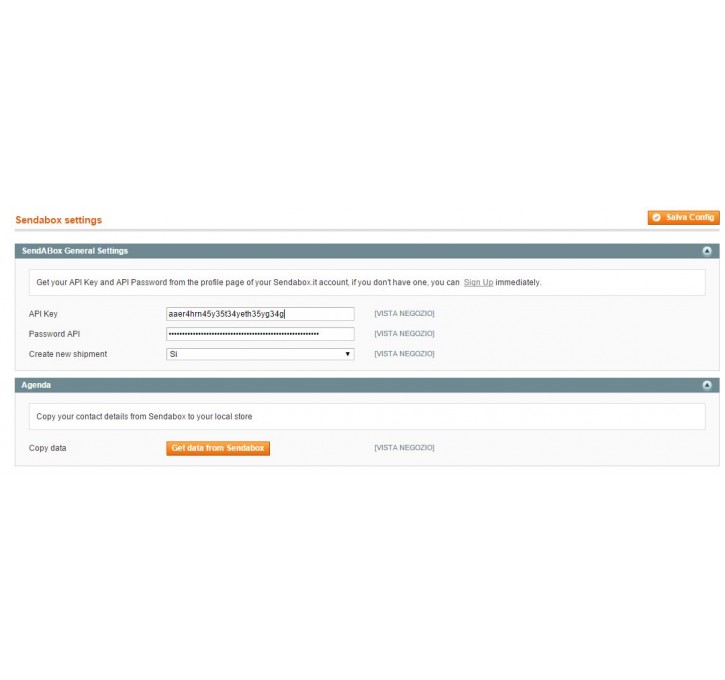Click the Copy data label
The image size is (725, 680).
[x=48, y=448]
